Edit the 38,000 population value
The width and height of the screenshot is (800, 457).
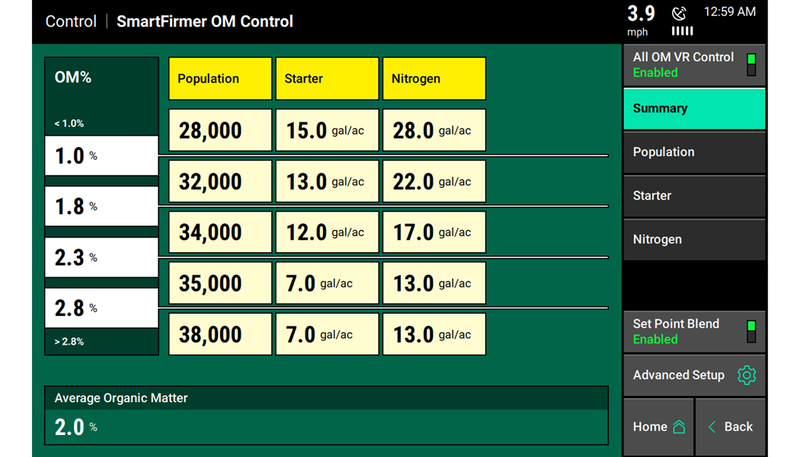[x=220, y=334]
